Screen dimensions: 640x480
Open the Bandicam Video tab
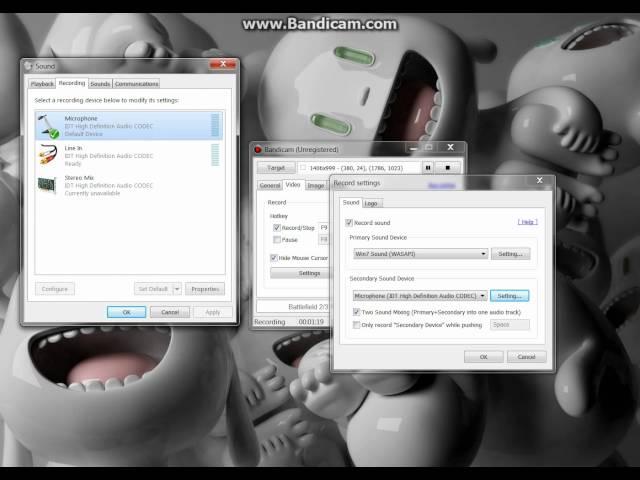293,184
